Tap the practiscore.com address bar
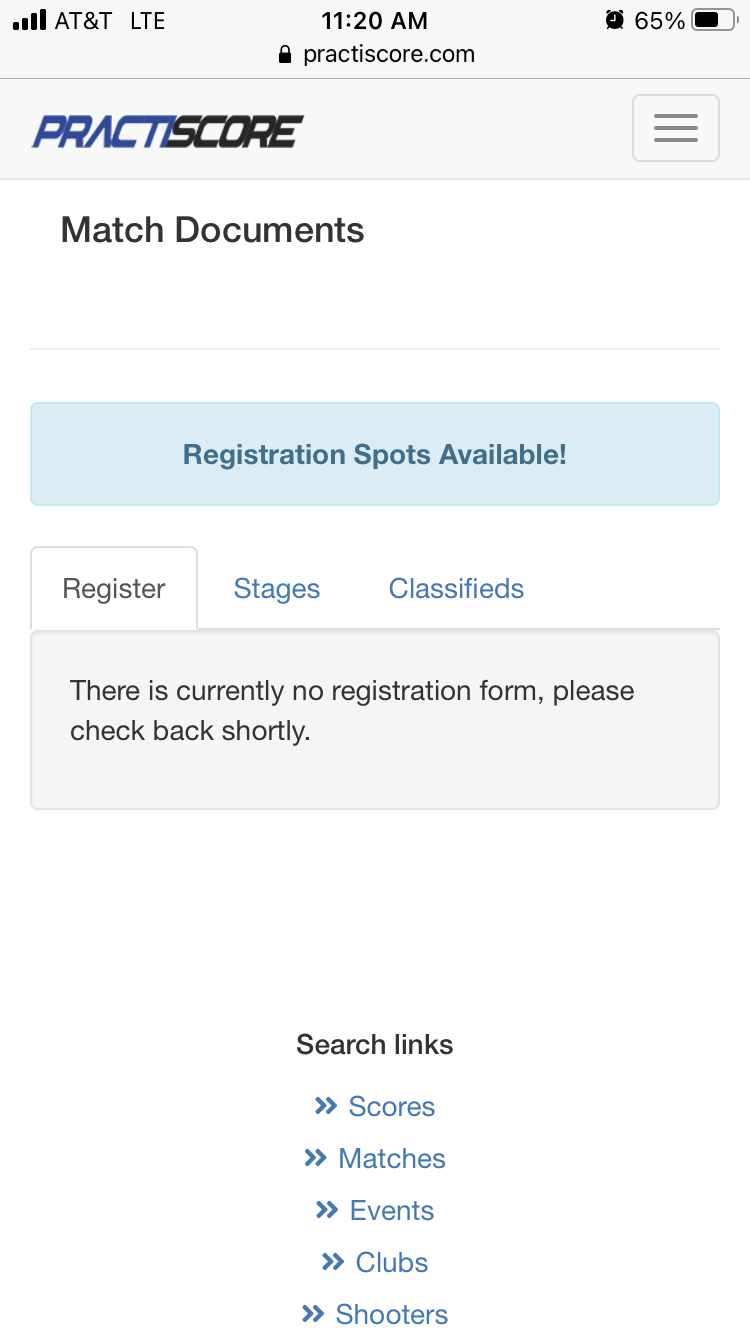 [388, 54]
